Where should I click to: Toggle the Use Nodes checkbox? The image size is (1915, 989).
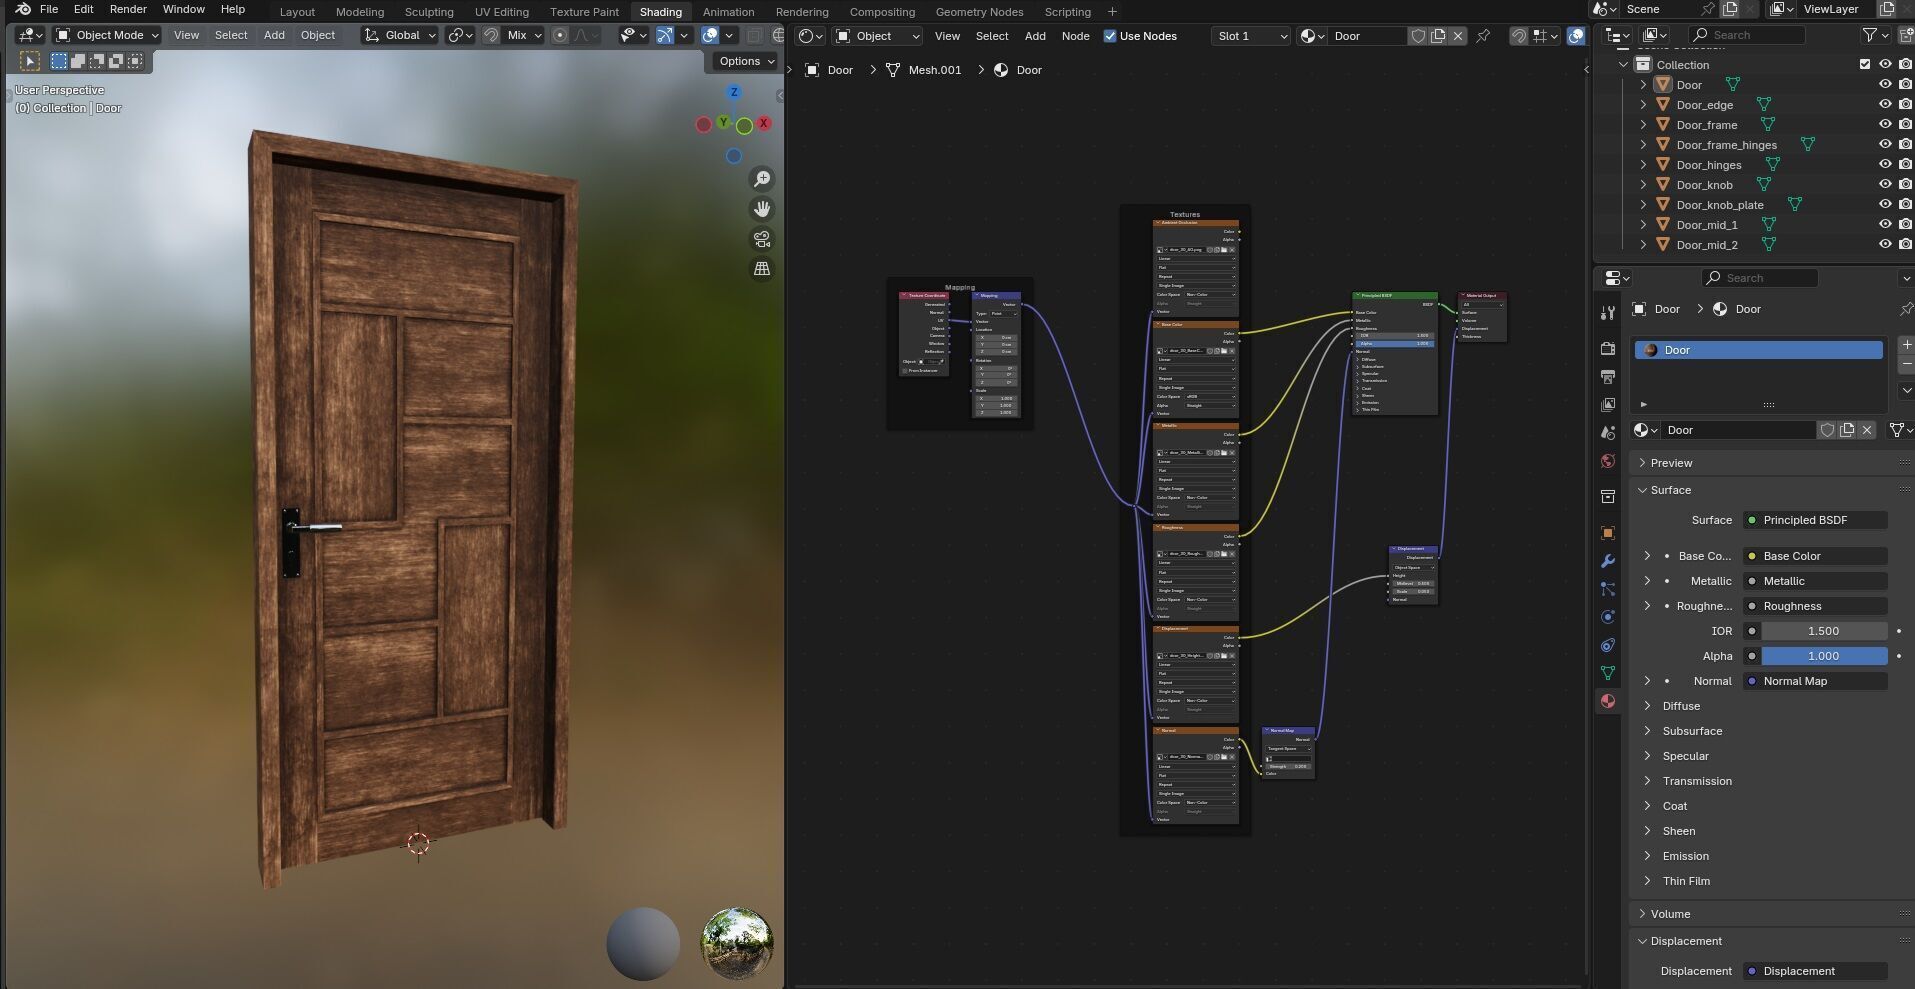[x=1110, y=36]
